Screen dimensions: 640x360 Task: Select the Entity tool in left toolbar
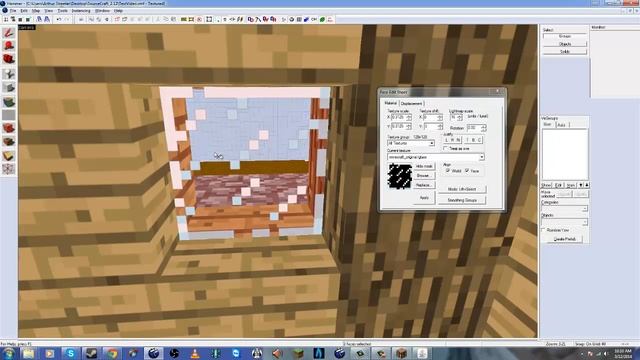[9, 74]
